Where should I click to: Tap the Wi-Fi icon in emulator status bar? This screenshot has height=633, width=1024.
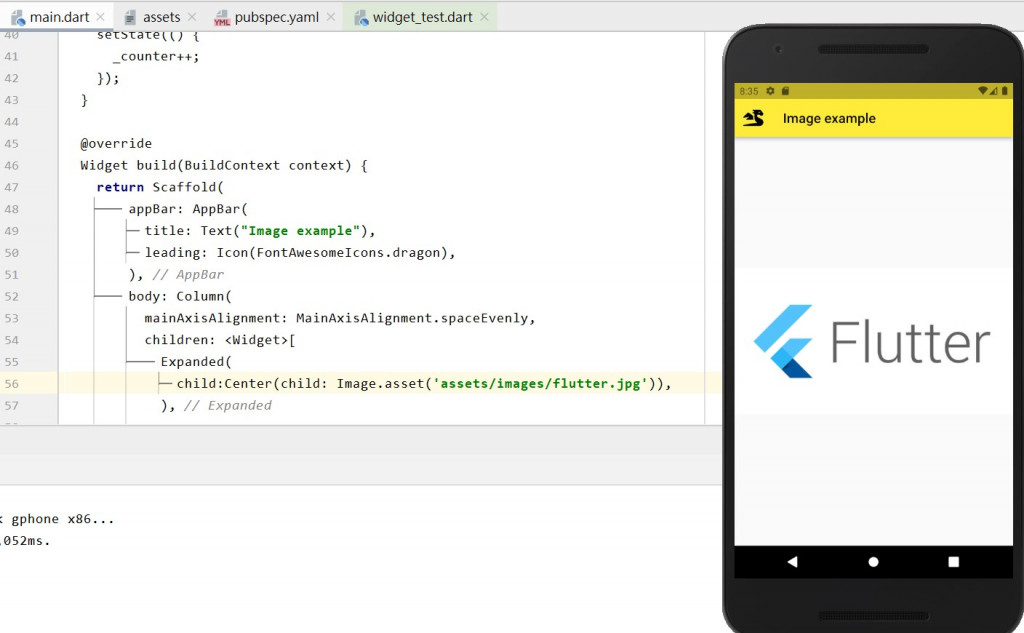pyautogui.click(x=983, y=91)
